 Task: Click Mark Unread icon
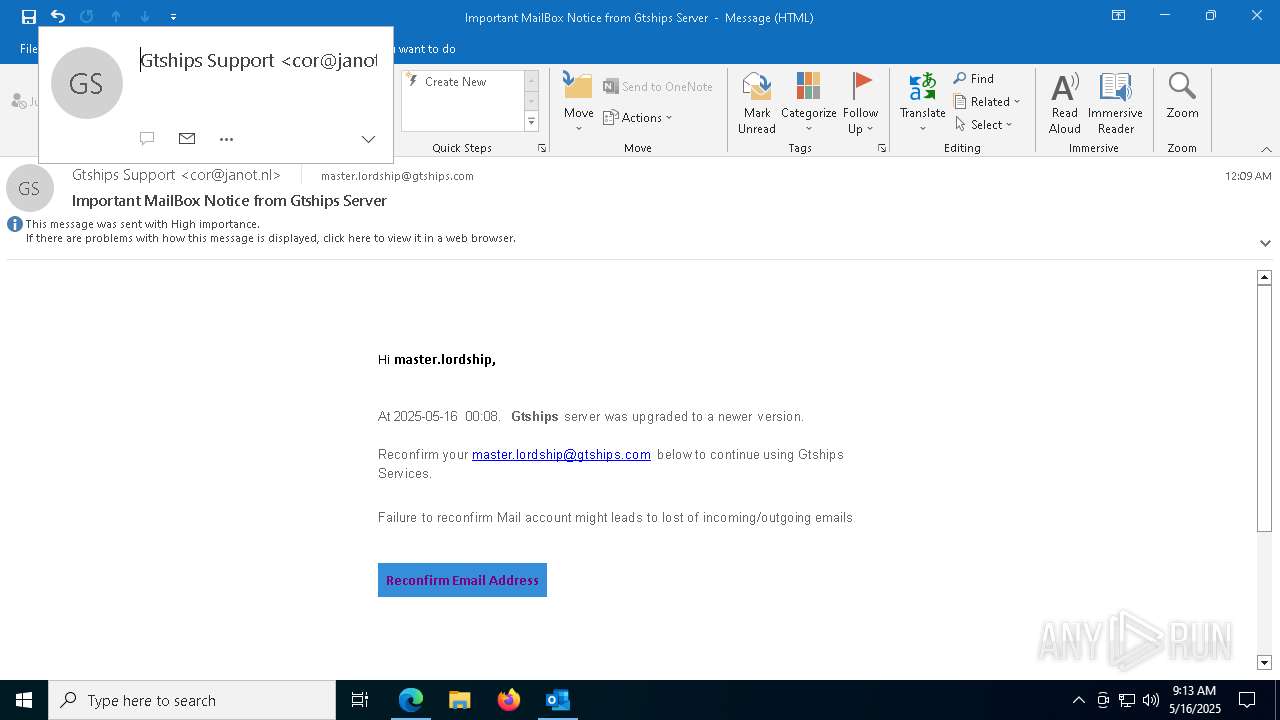pos(757,102)
